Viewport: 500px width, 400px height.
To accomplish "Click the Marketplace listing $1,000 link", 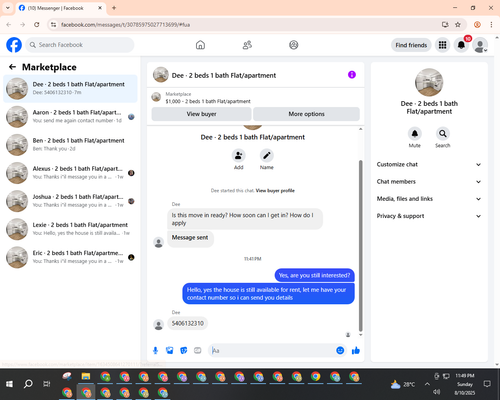I will coord(208,101).
